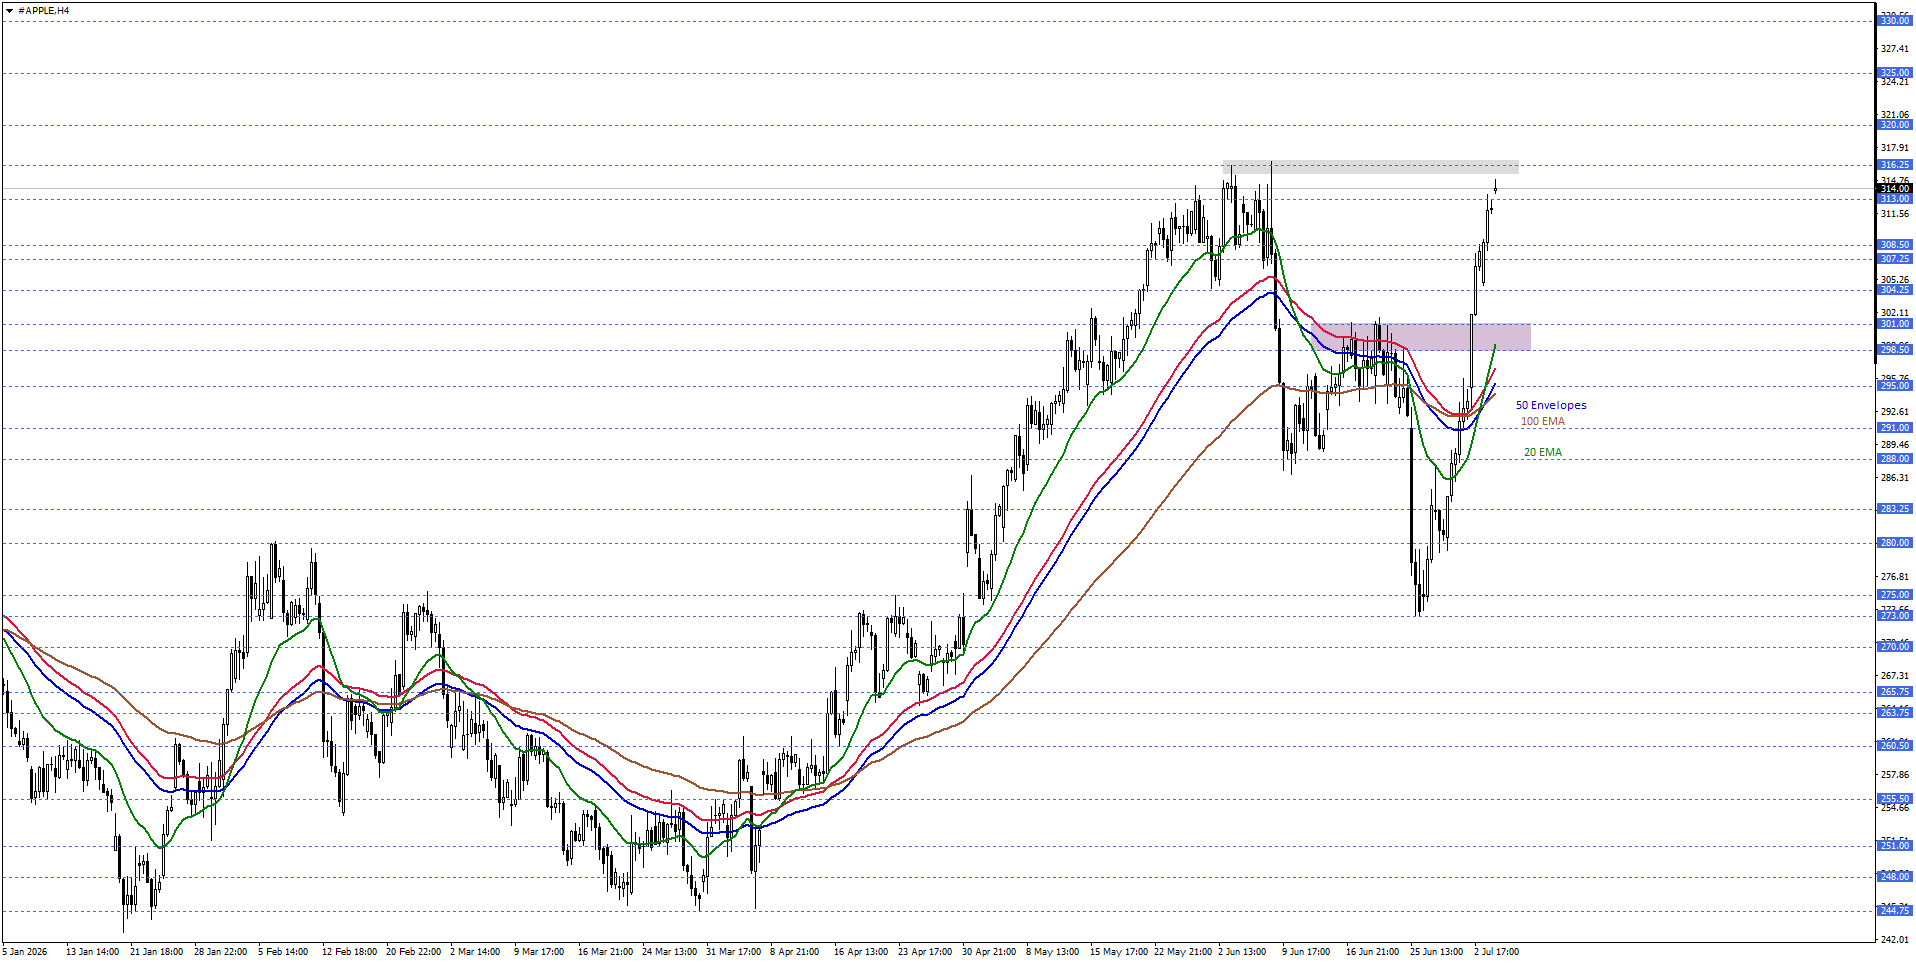This screenshot has width=1916, height=963.
Task: Click the 286.31 price scale value
Action: pos(1894,477)
